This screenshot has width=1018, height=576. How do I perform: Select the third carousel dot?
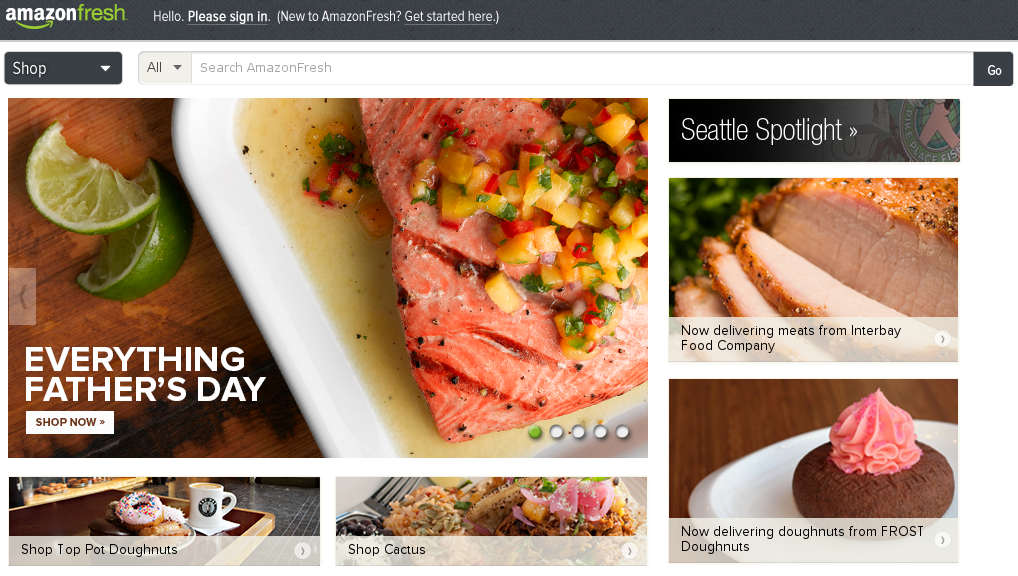[x=578, y=432]
